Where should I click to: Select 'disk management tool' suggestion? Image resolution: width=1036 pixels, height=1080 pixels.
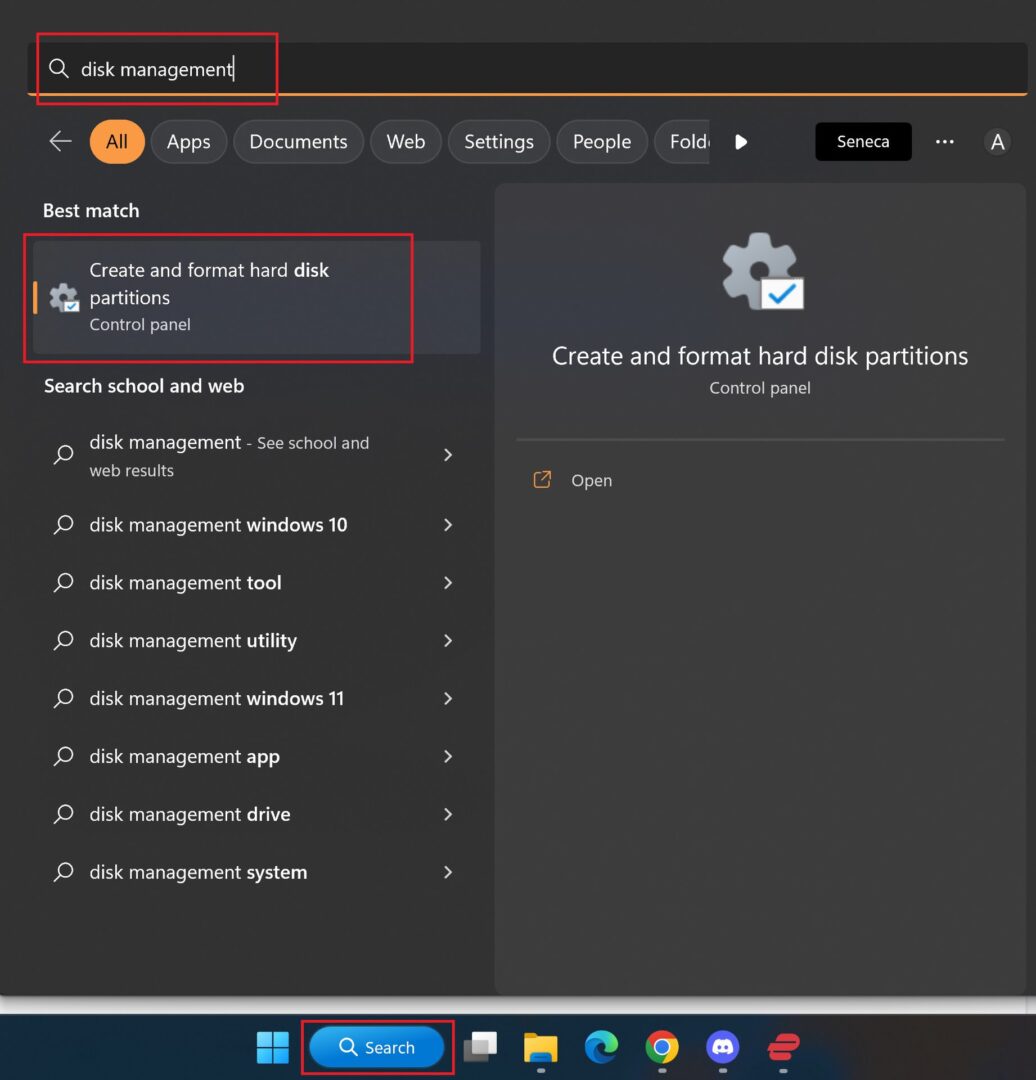point(256,583)
